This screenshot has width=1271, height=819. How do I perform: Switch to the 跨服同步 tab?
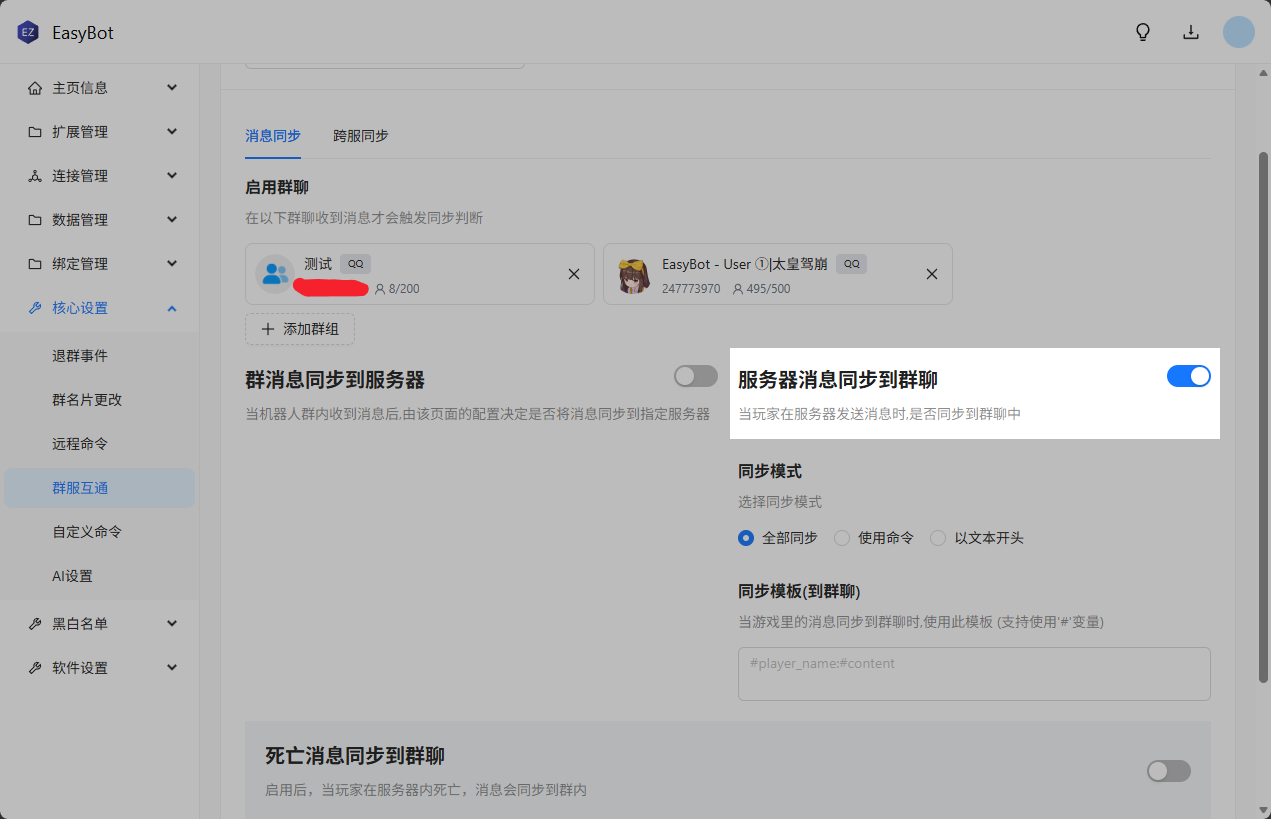point(360,136)
